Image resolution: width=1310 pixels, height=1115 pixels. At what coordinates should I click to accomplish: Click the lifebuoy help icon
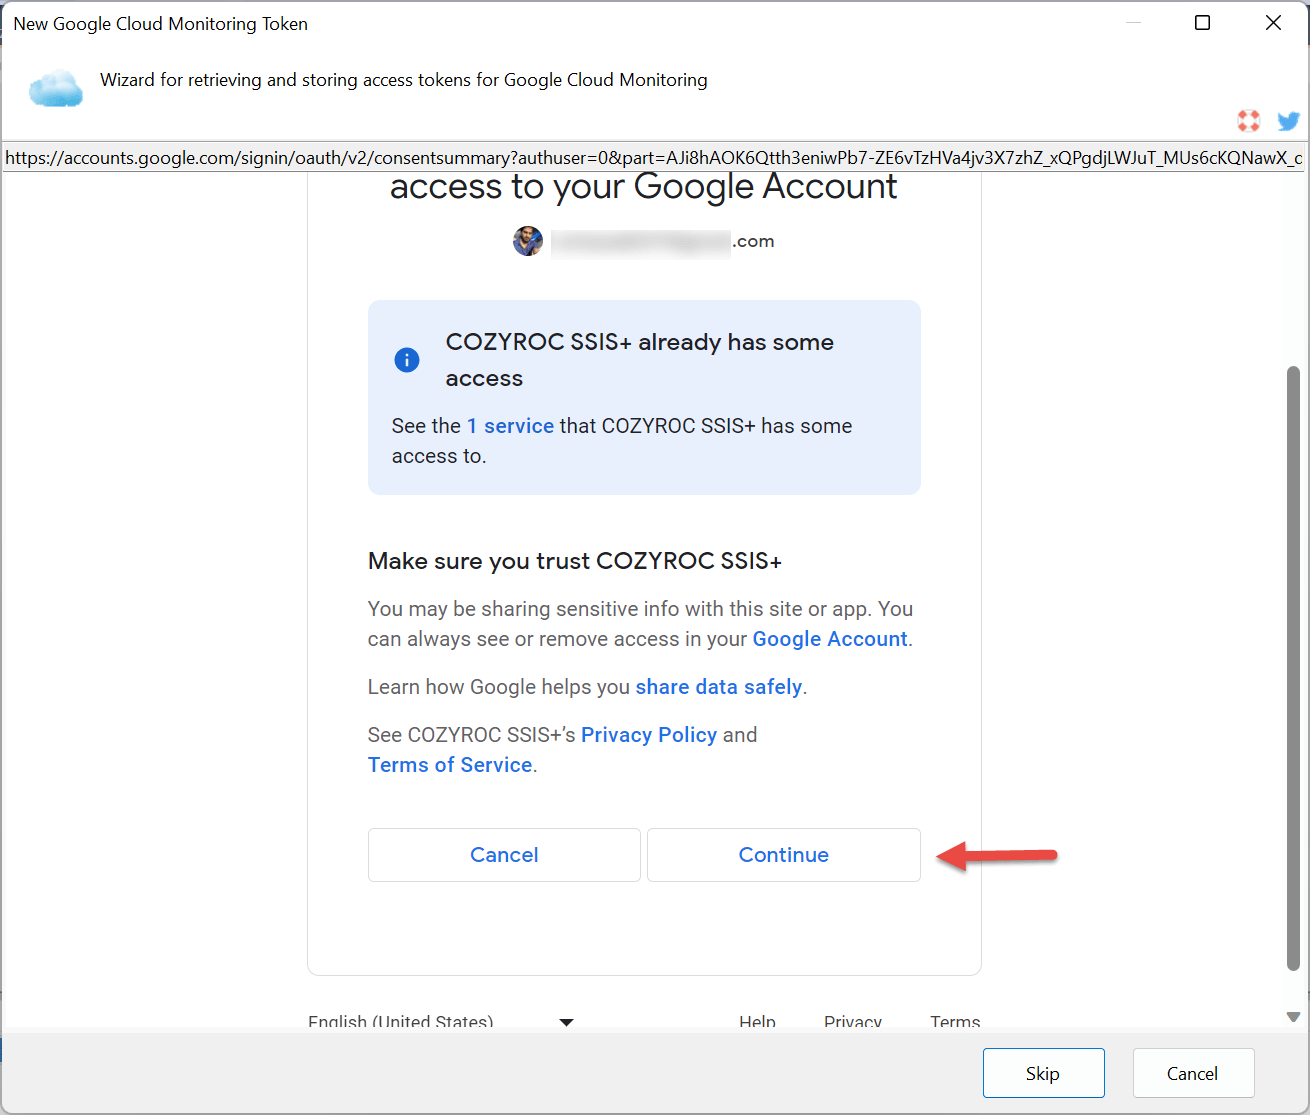[x=1248, y=121]
